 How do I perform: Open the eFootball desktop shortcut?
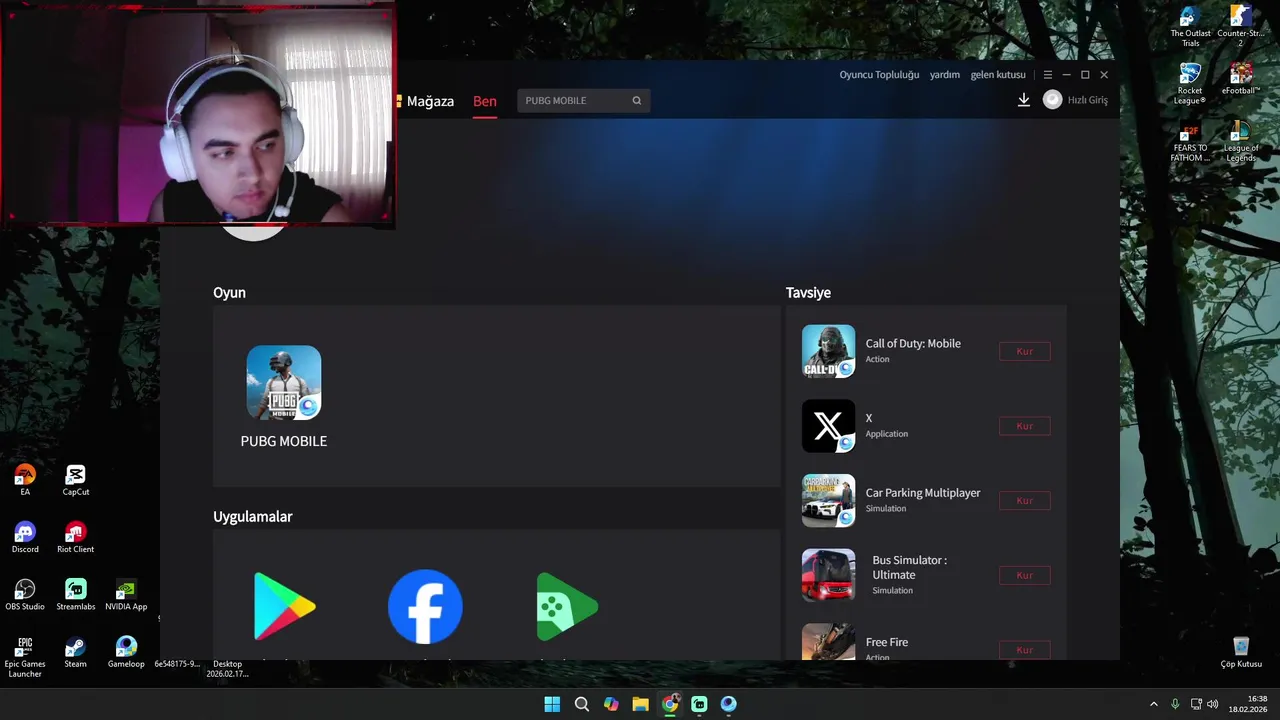pyautogui.click(x=1241, y=79)
